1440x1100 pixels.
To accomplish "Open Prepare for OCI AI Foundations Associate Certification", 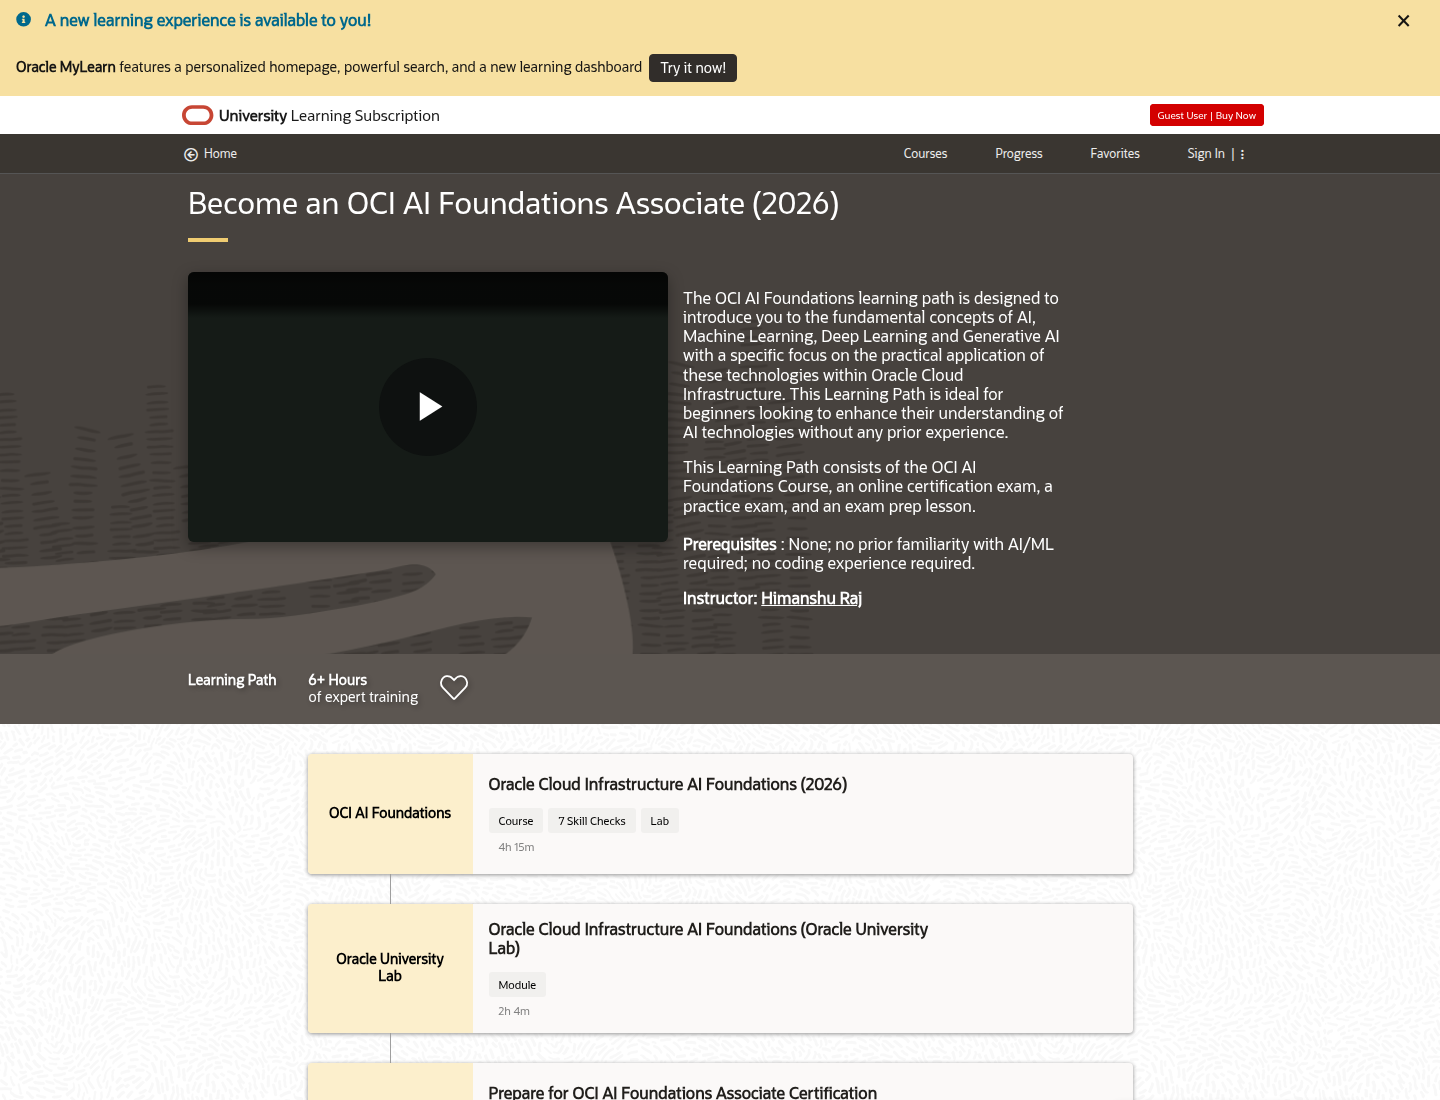I will 683,1092.
